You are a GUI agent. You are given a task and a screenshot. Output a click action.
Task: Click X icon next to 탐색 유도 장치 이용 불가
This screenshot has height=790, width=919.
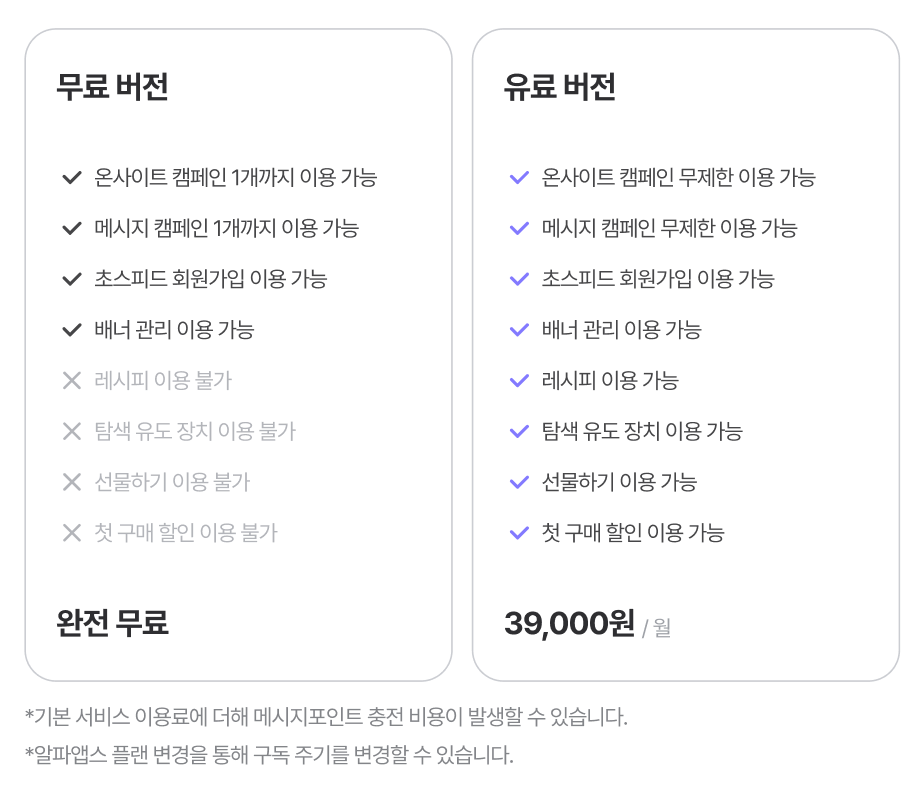coord(72,432)
